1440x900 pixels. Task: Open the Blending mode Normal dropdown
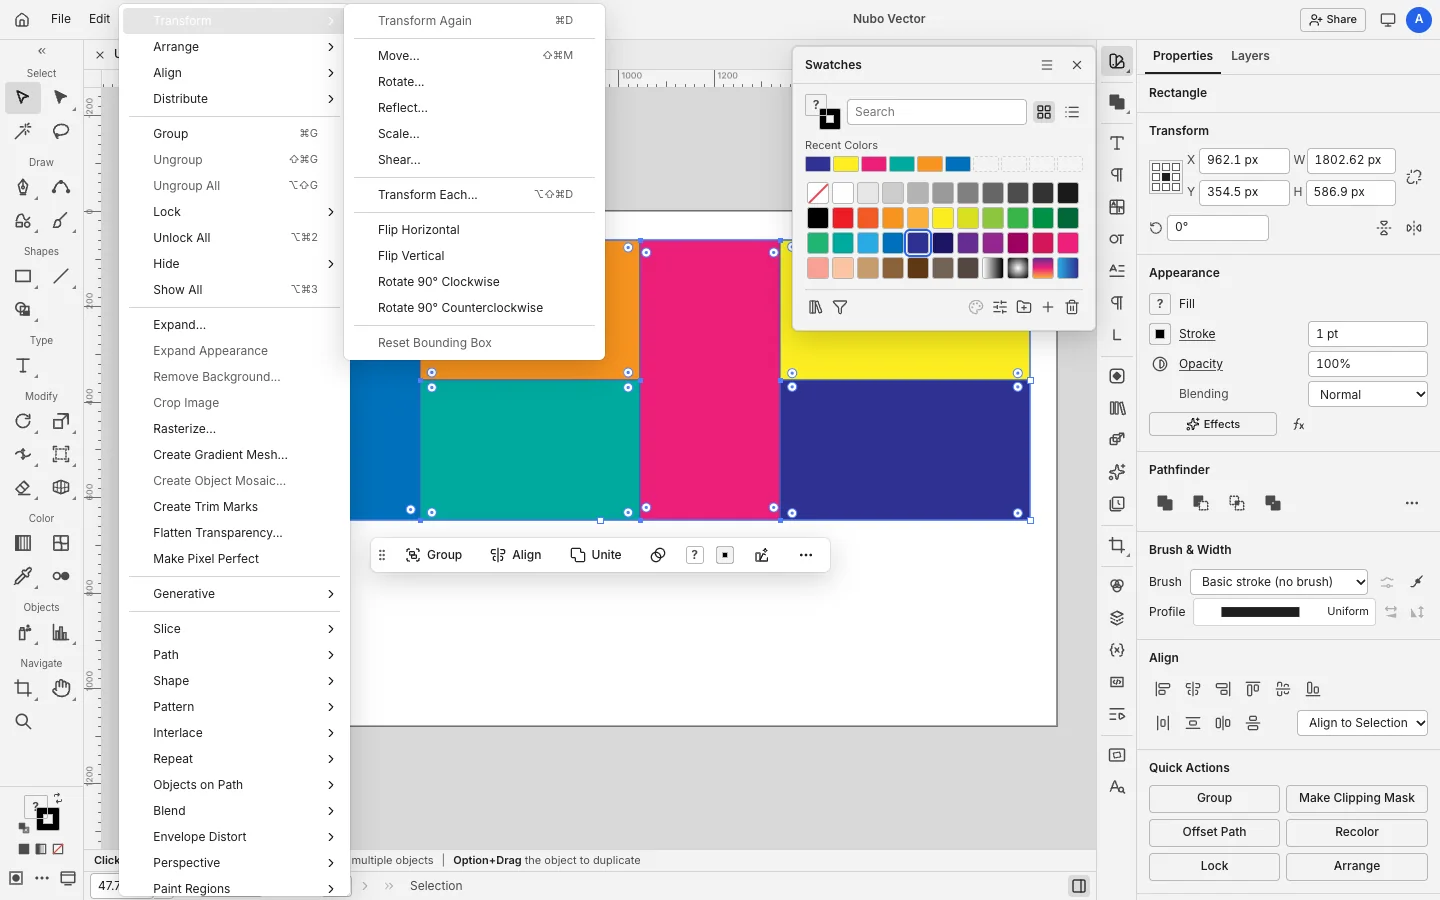click(x=1367, y=394)
